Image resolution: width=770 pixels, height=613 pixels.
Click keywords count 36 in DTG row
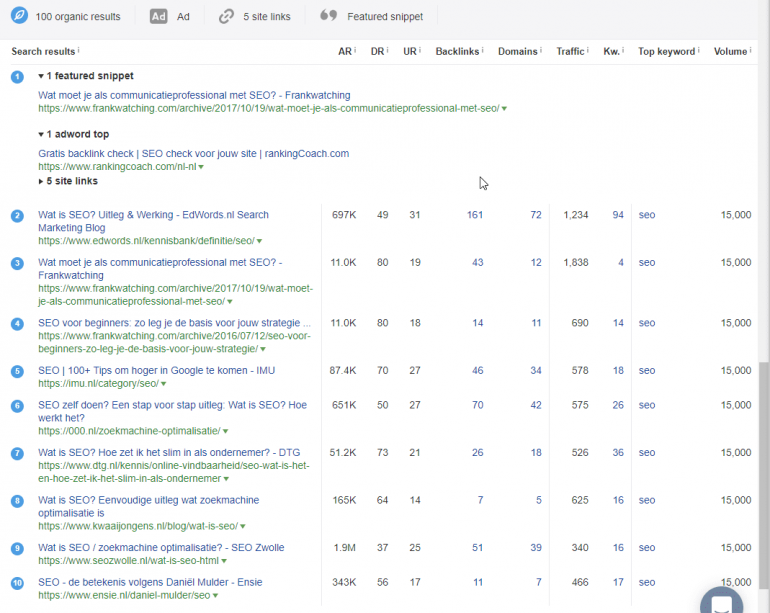[x=618, y=453]
